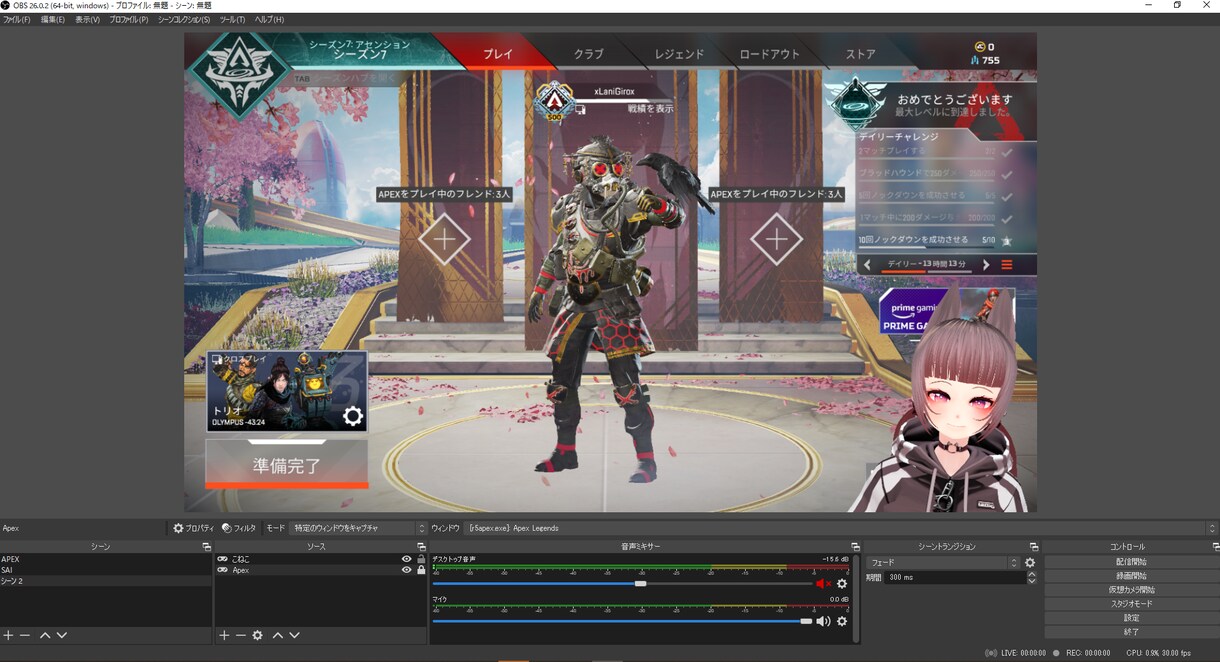Open transition properties gear next to フェード
This screenshot has width=1220, height=662.
click(1030, 563)
